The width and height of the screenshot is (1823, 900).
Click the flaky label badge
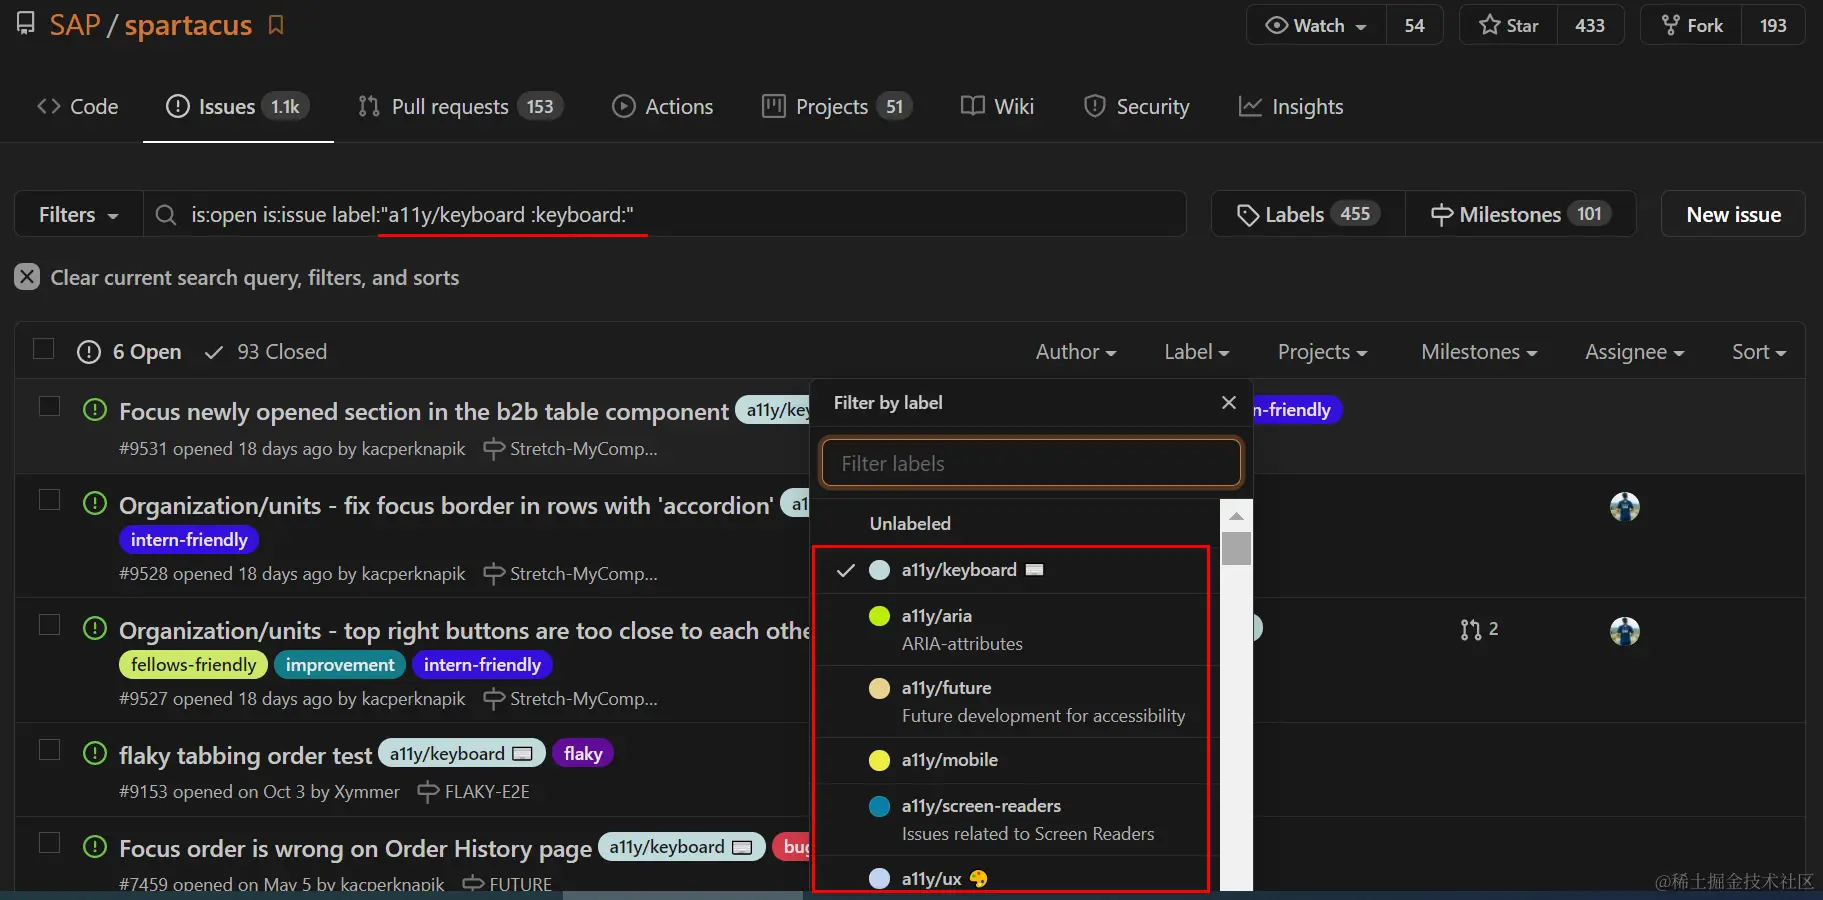583,753
